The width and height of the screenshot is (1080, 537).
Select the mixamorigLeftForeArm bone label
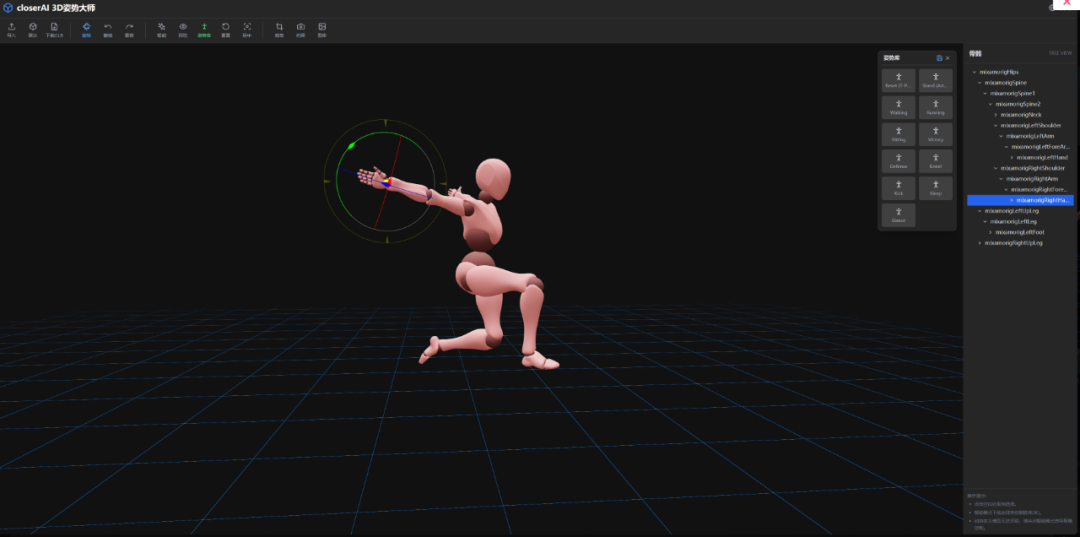tap(1040, 147)
